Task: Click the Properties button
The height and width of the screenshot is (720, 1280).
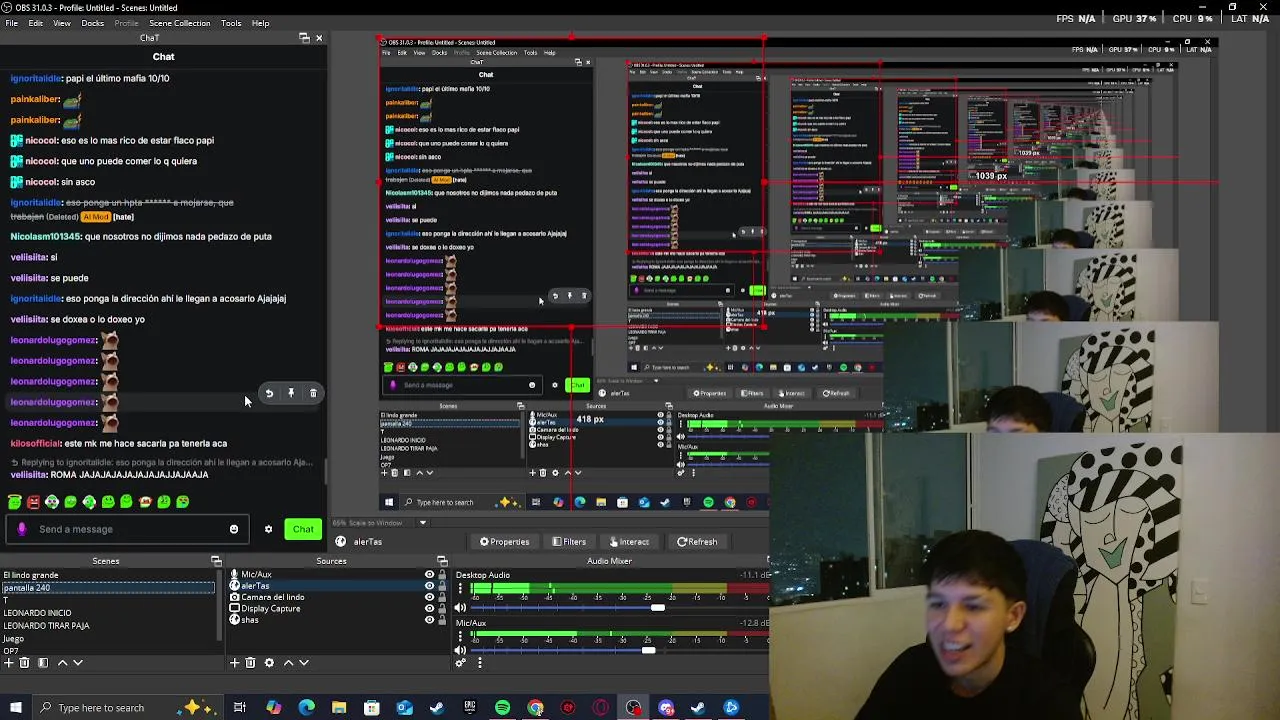Action: click(504, 542)
